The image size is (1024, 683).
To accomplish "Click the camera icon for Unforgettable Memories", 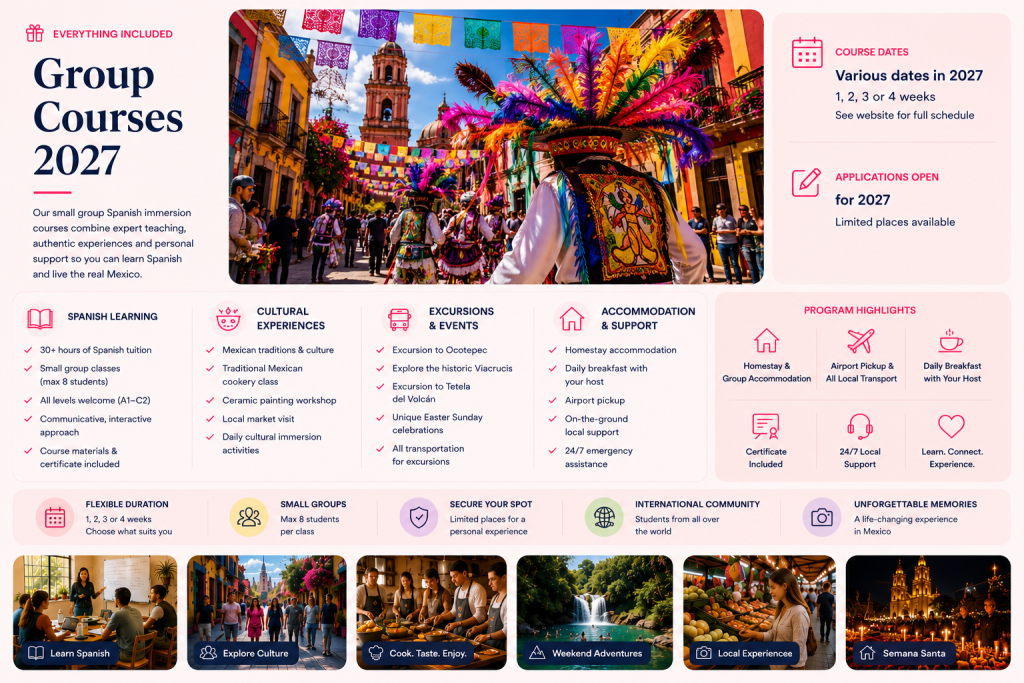I will pos(822,518).
